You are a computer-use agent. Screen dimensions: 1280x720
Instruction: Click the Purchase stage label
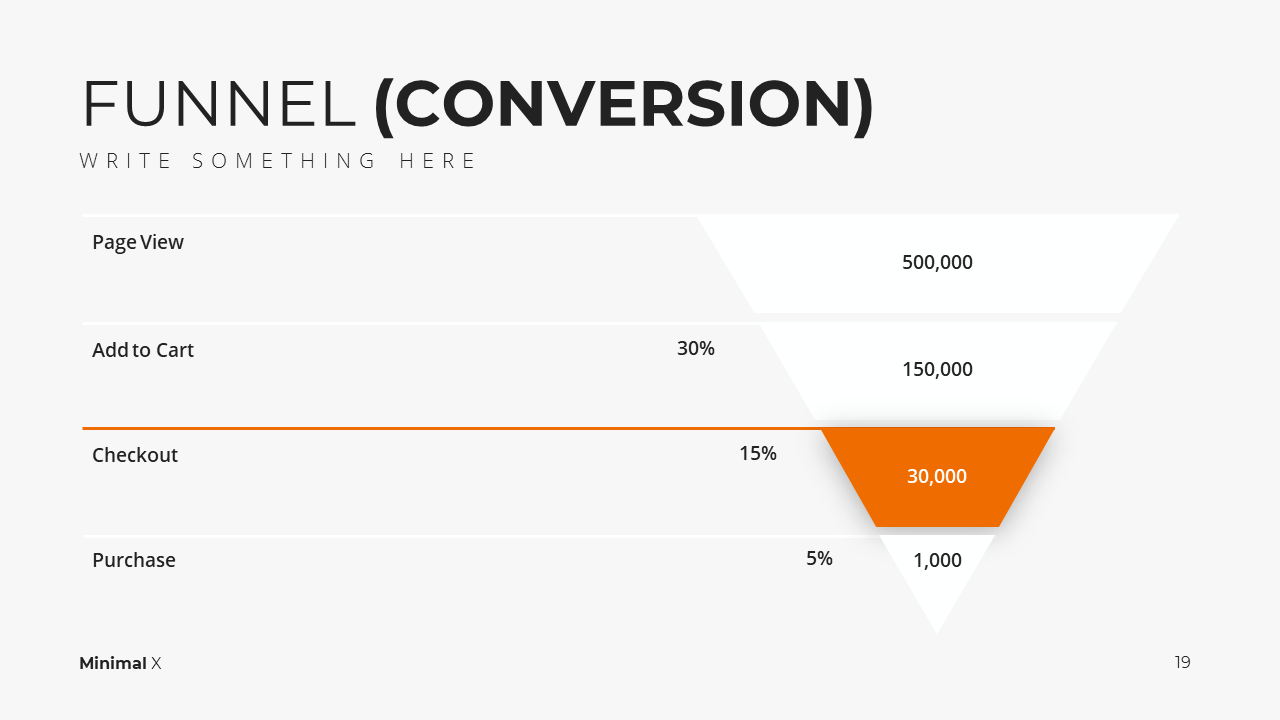point(134,560)
